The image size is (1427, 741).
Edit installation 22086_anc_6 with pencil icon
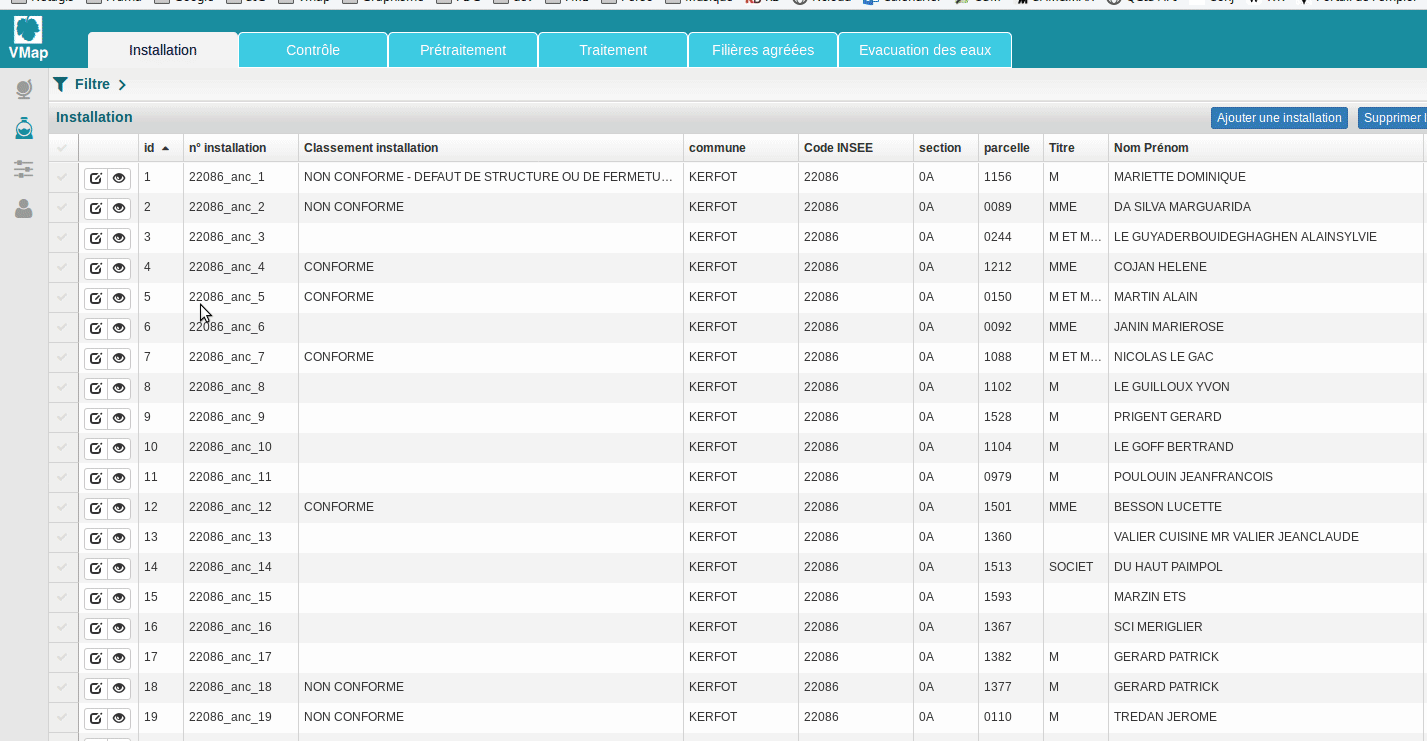96,329
